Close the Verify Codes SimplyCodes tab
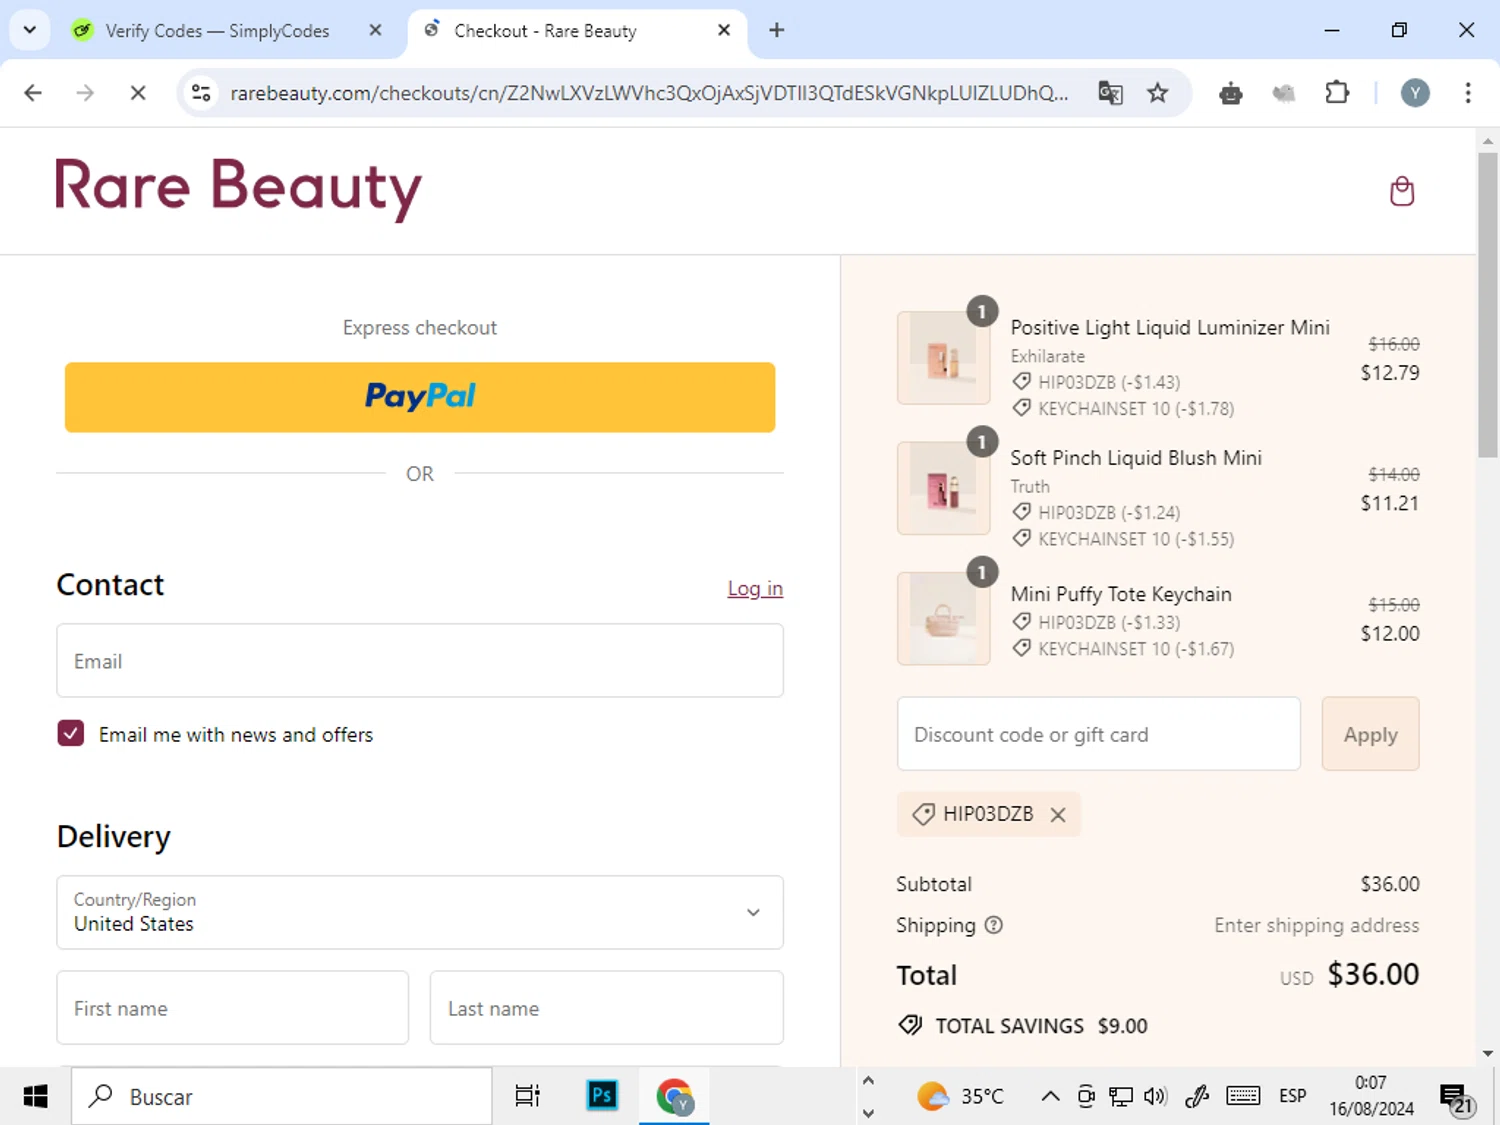Image resolution: width=1500 pixels, height=1125 pixels. click(x=375, y=30)
